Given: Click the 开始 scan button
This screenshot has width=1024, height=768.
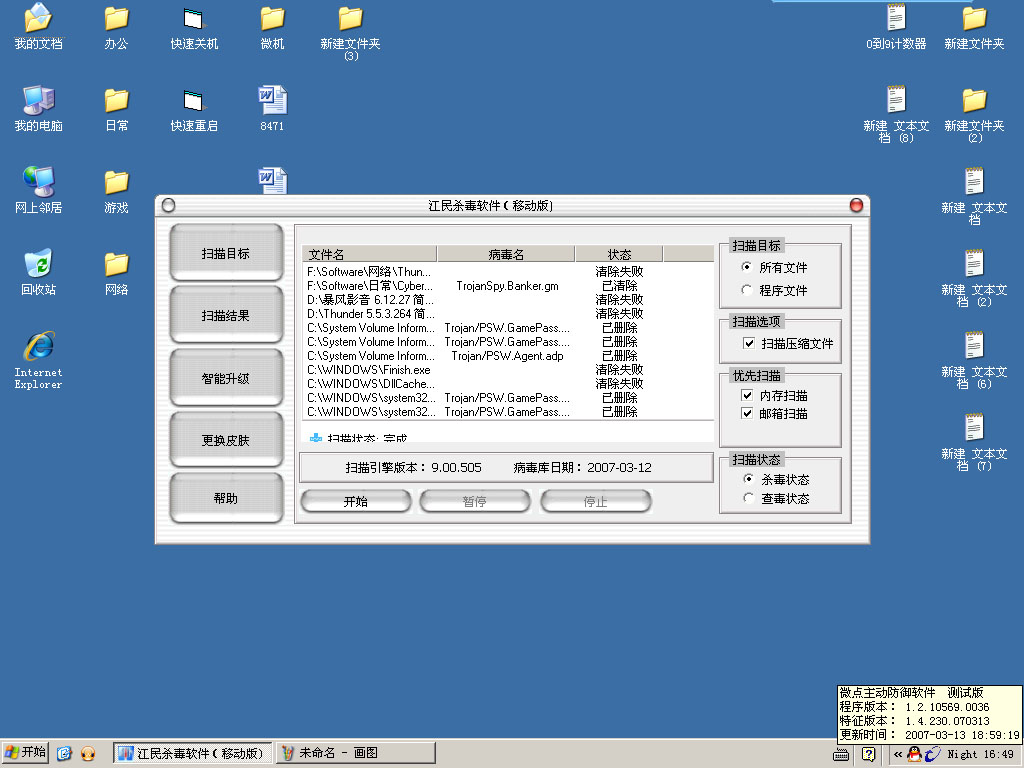Looking at the screenshot, I should click(x=356, y=501).
